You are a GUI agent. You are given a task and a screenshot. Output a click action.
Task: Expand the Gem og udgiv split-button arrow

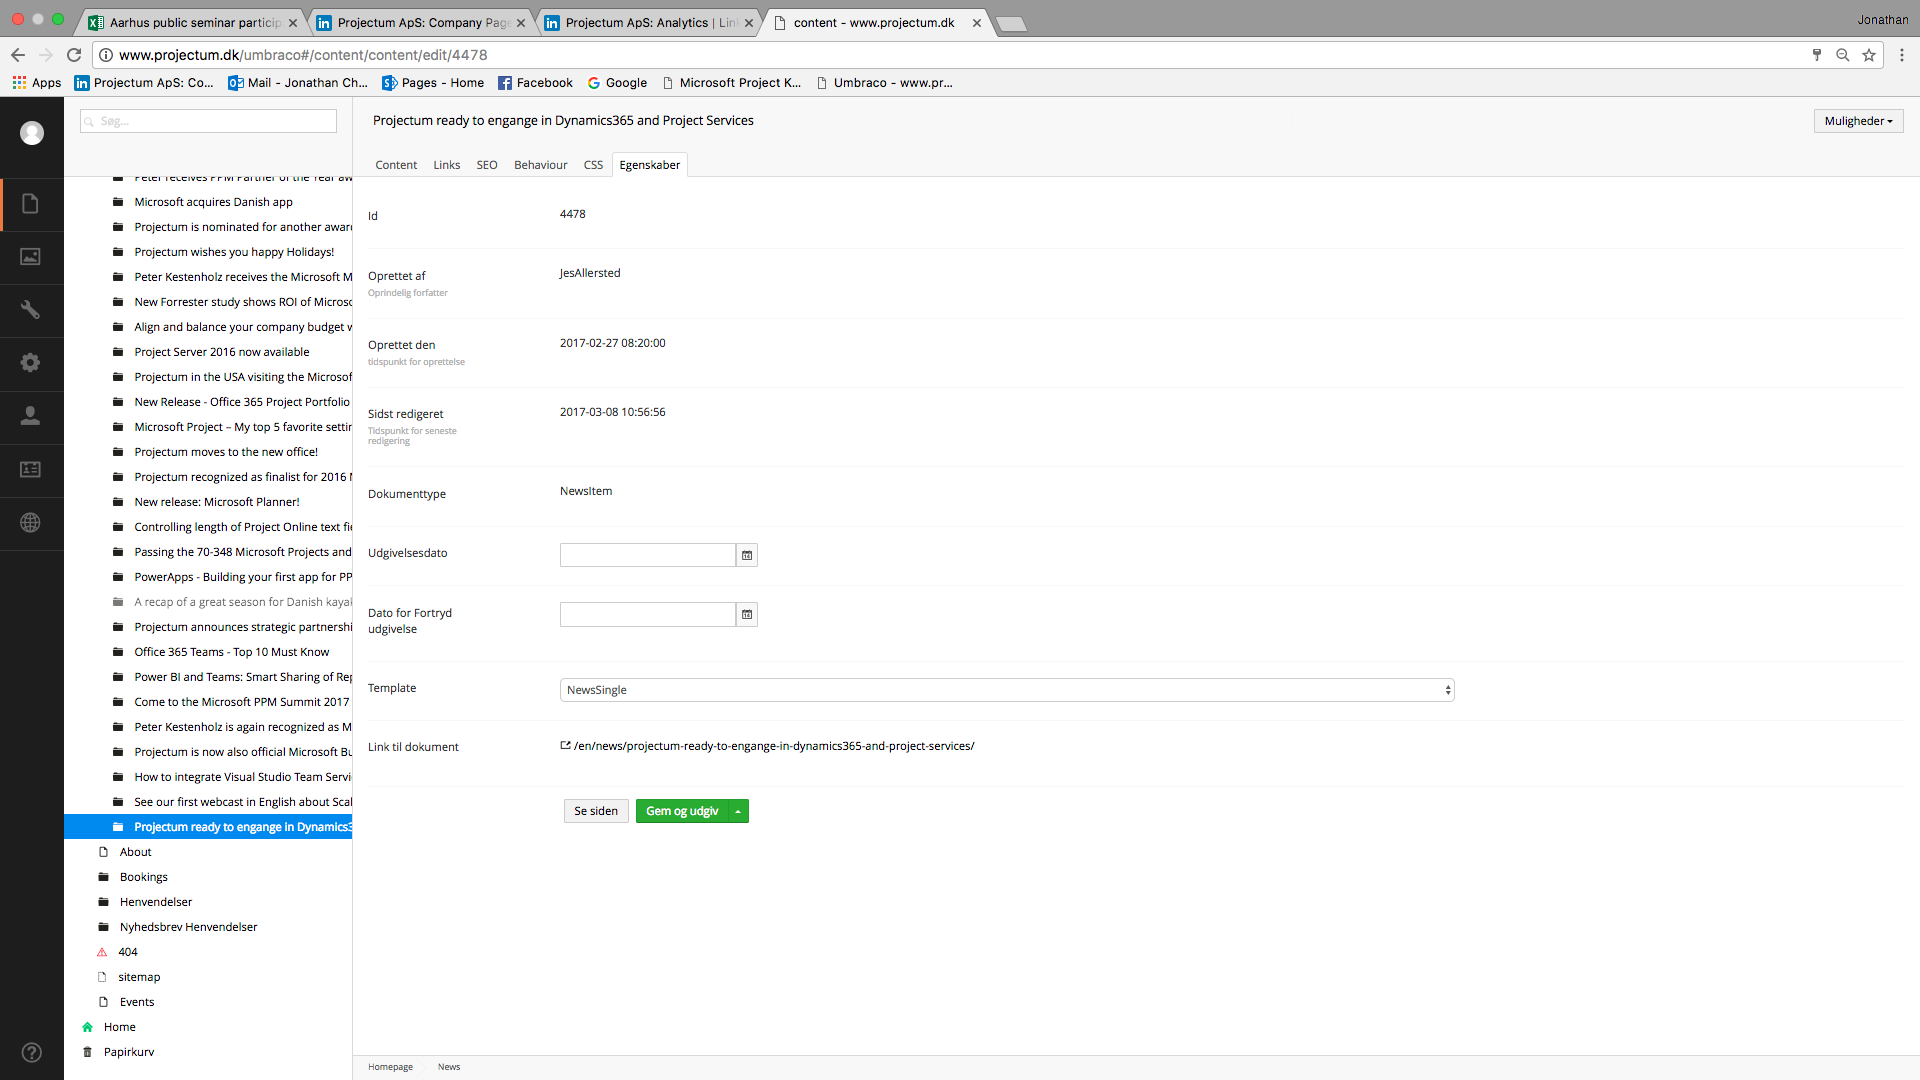point(737,811)
